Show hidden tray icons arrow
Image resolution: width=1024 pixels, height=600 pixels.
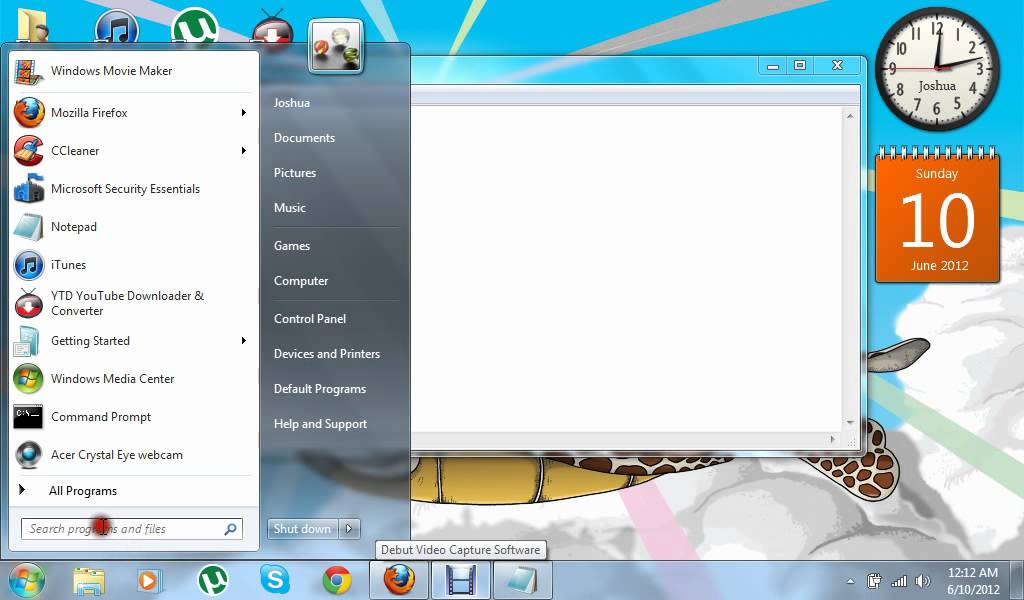click(850, 580)
